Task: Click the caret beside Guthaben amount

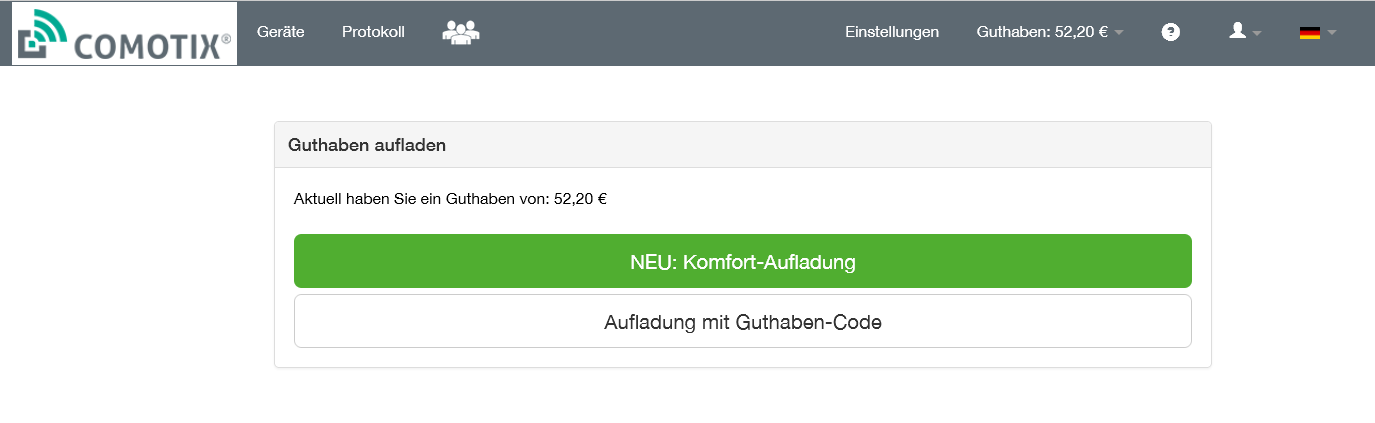Action: [x=1119, y=33]
